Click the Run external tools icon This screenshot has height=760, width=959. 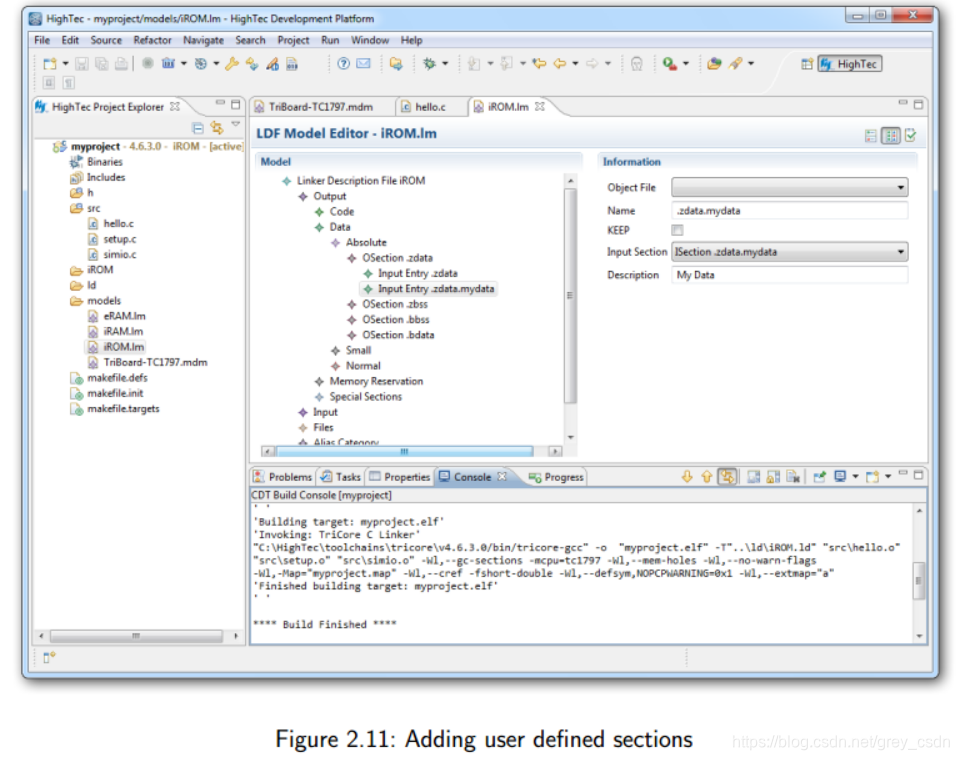coord(670,64)
